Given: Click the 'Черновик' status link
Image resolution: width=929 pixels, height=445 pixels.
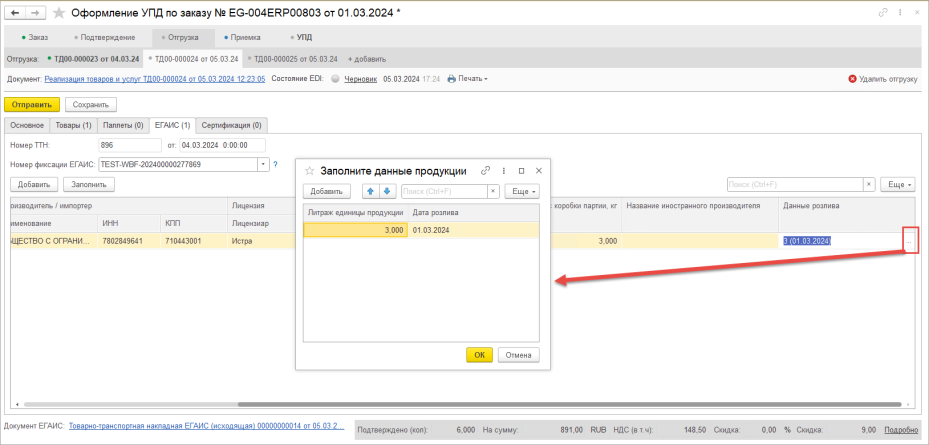Looking at the screenshot, I should click(x=360, y=79).
